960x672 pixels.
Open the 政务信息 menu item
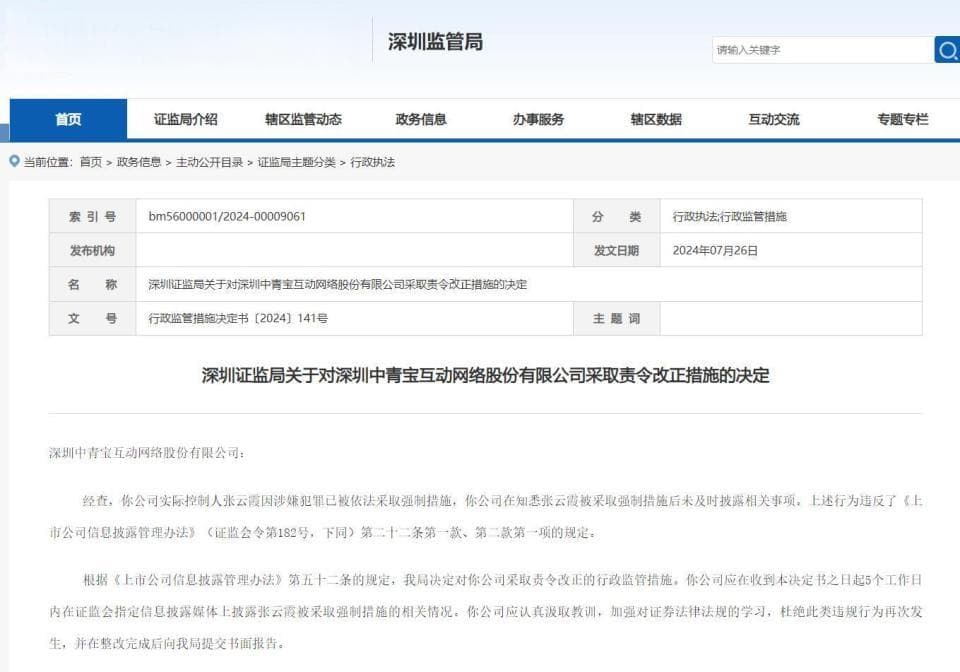[421, 119]
